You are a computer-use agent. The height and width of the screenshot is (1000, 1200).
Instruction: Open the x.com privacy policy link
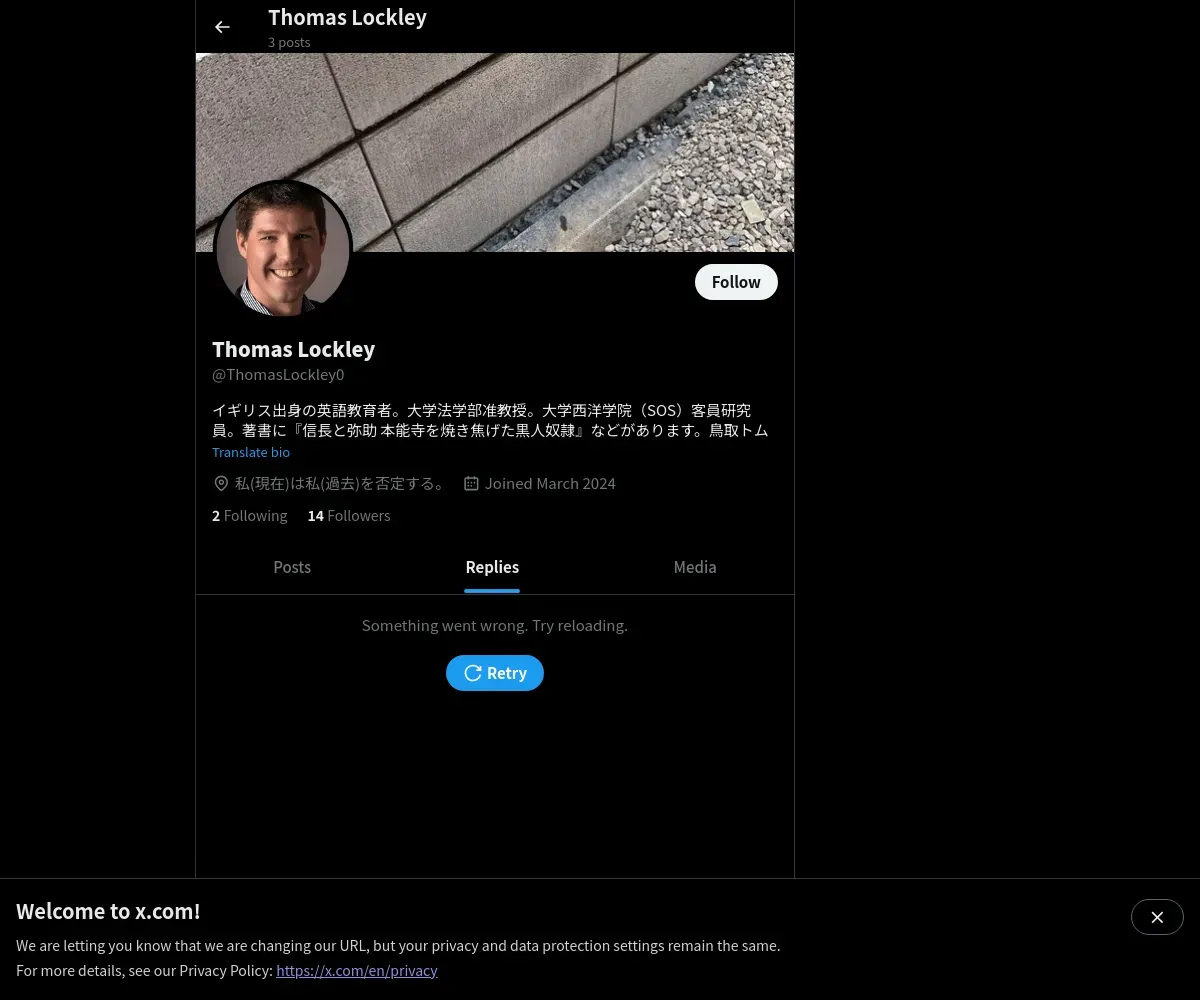(x=357, y=970)
